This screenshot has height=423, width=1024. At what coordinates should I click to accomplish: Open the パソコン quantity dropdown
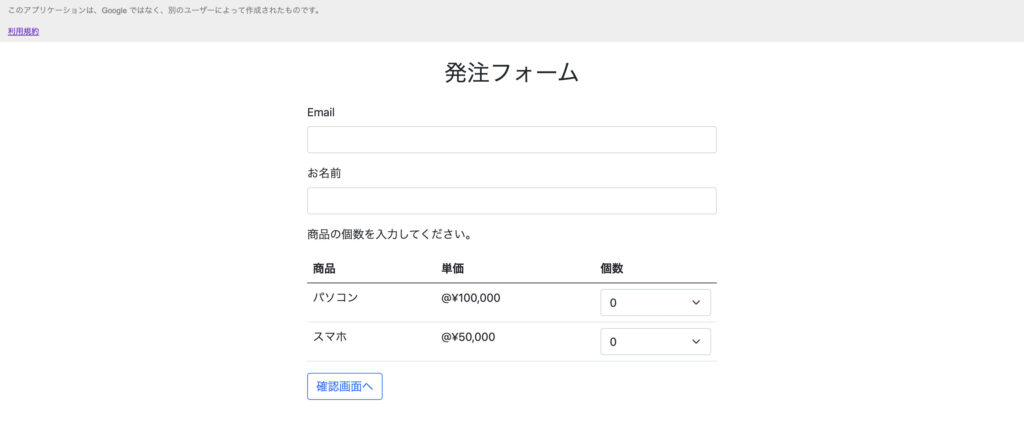pyautogui.click(x=655, y=303)
